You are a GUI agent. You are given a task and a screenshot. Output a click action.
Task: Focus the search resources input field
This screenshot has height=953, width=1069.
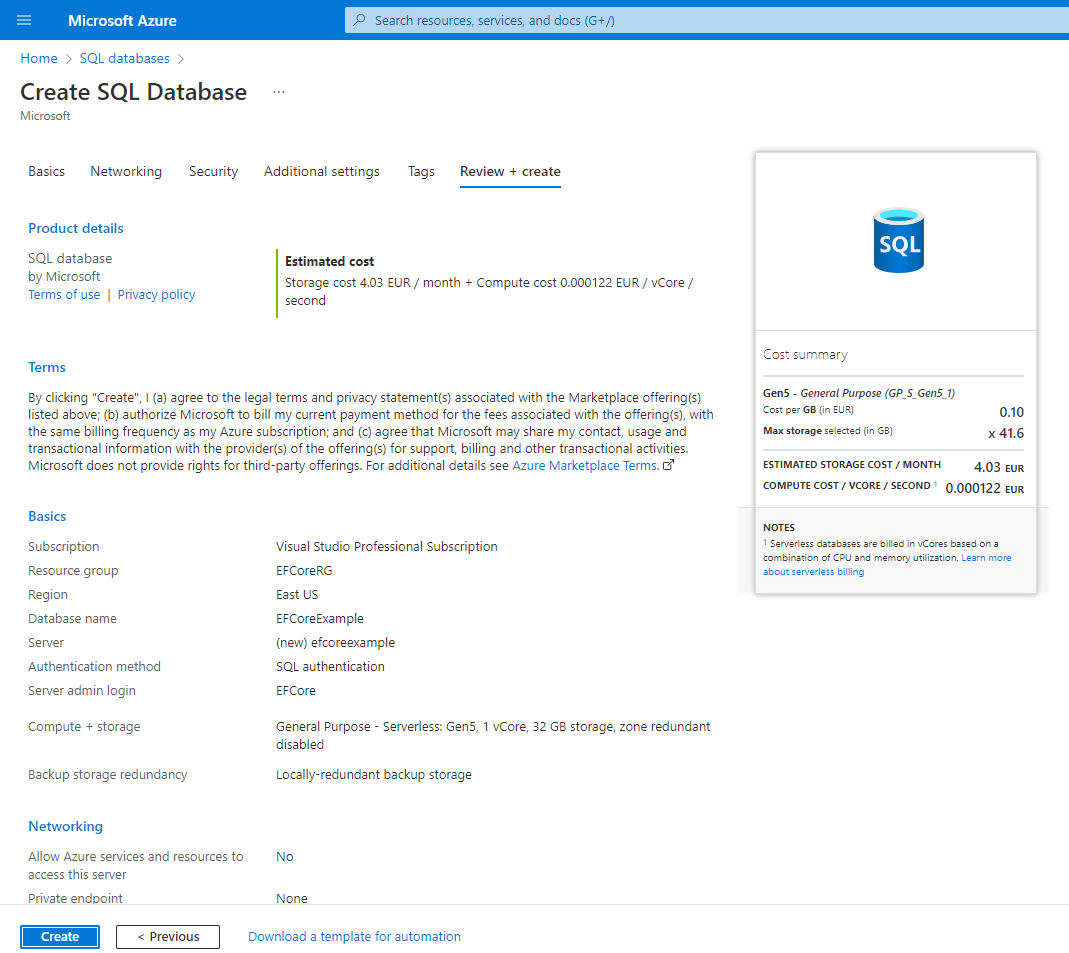coord(700,20)
